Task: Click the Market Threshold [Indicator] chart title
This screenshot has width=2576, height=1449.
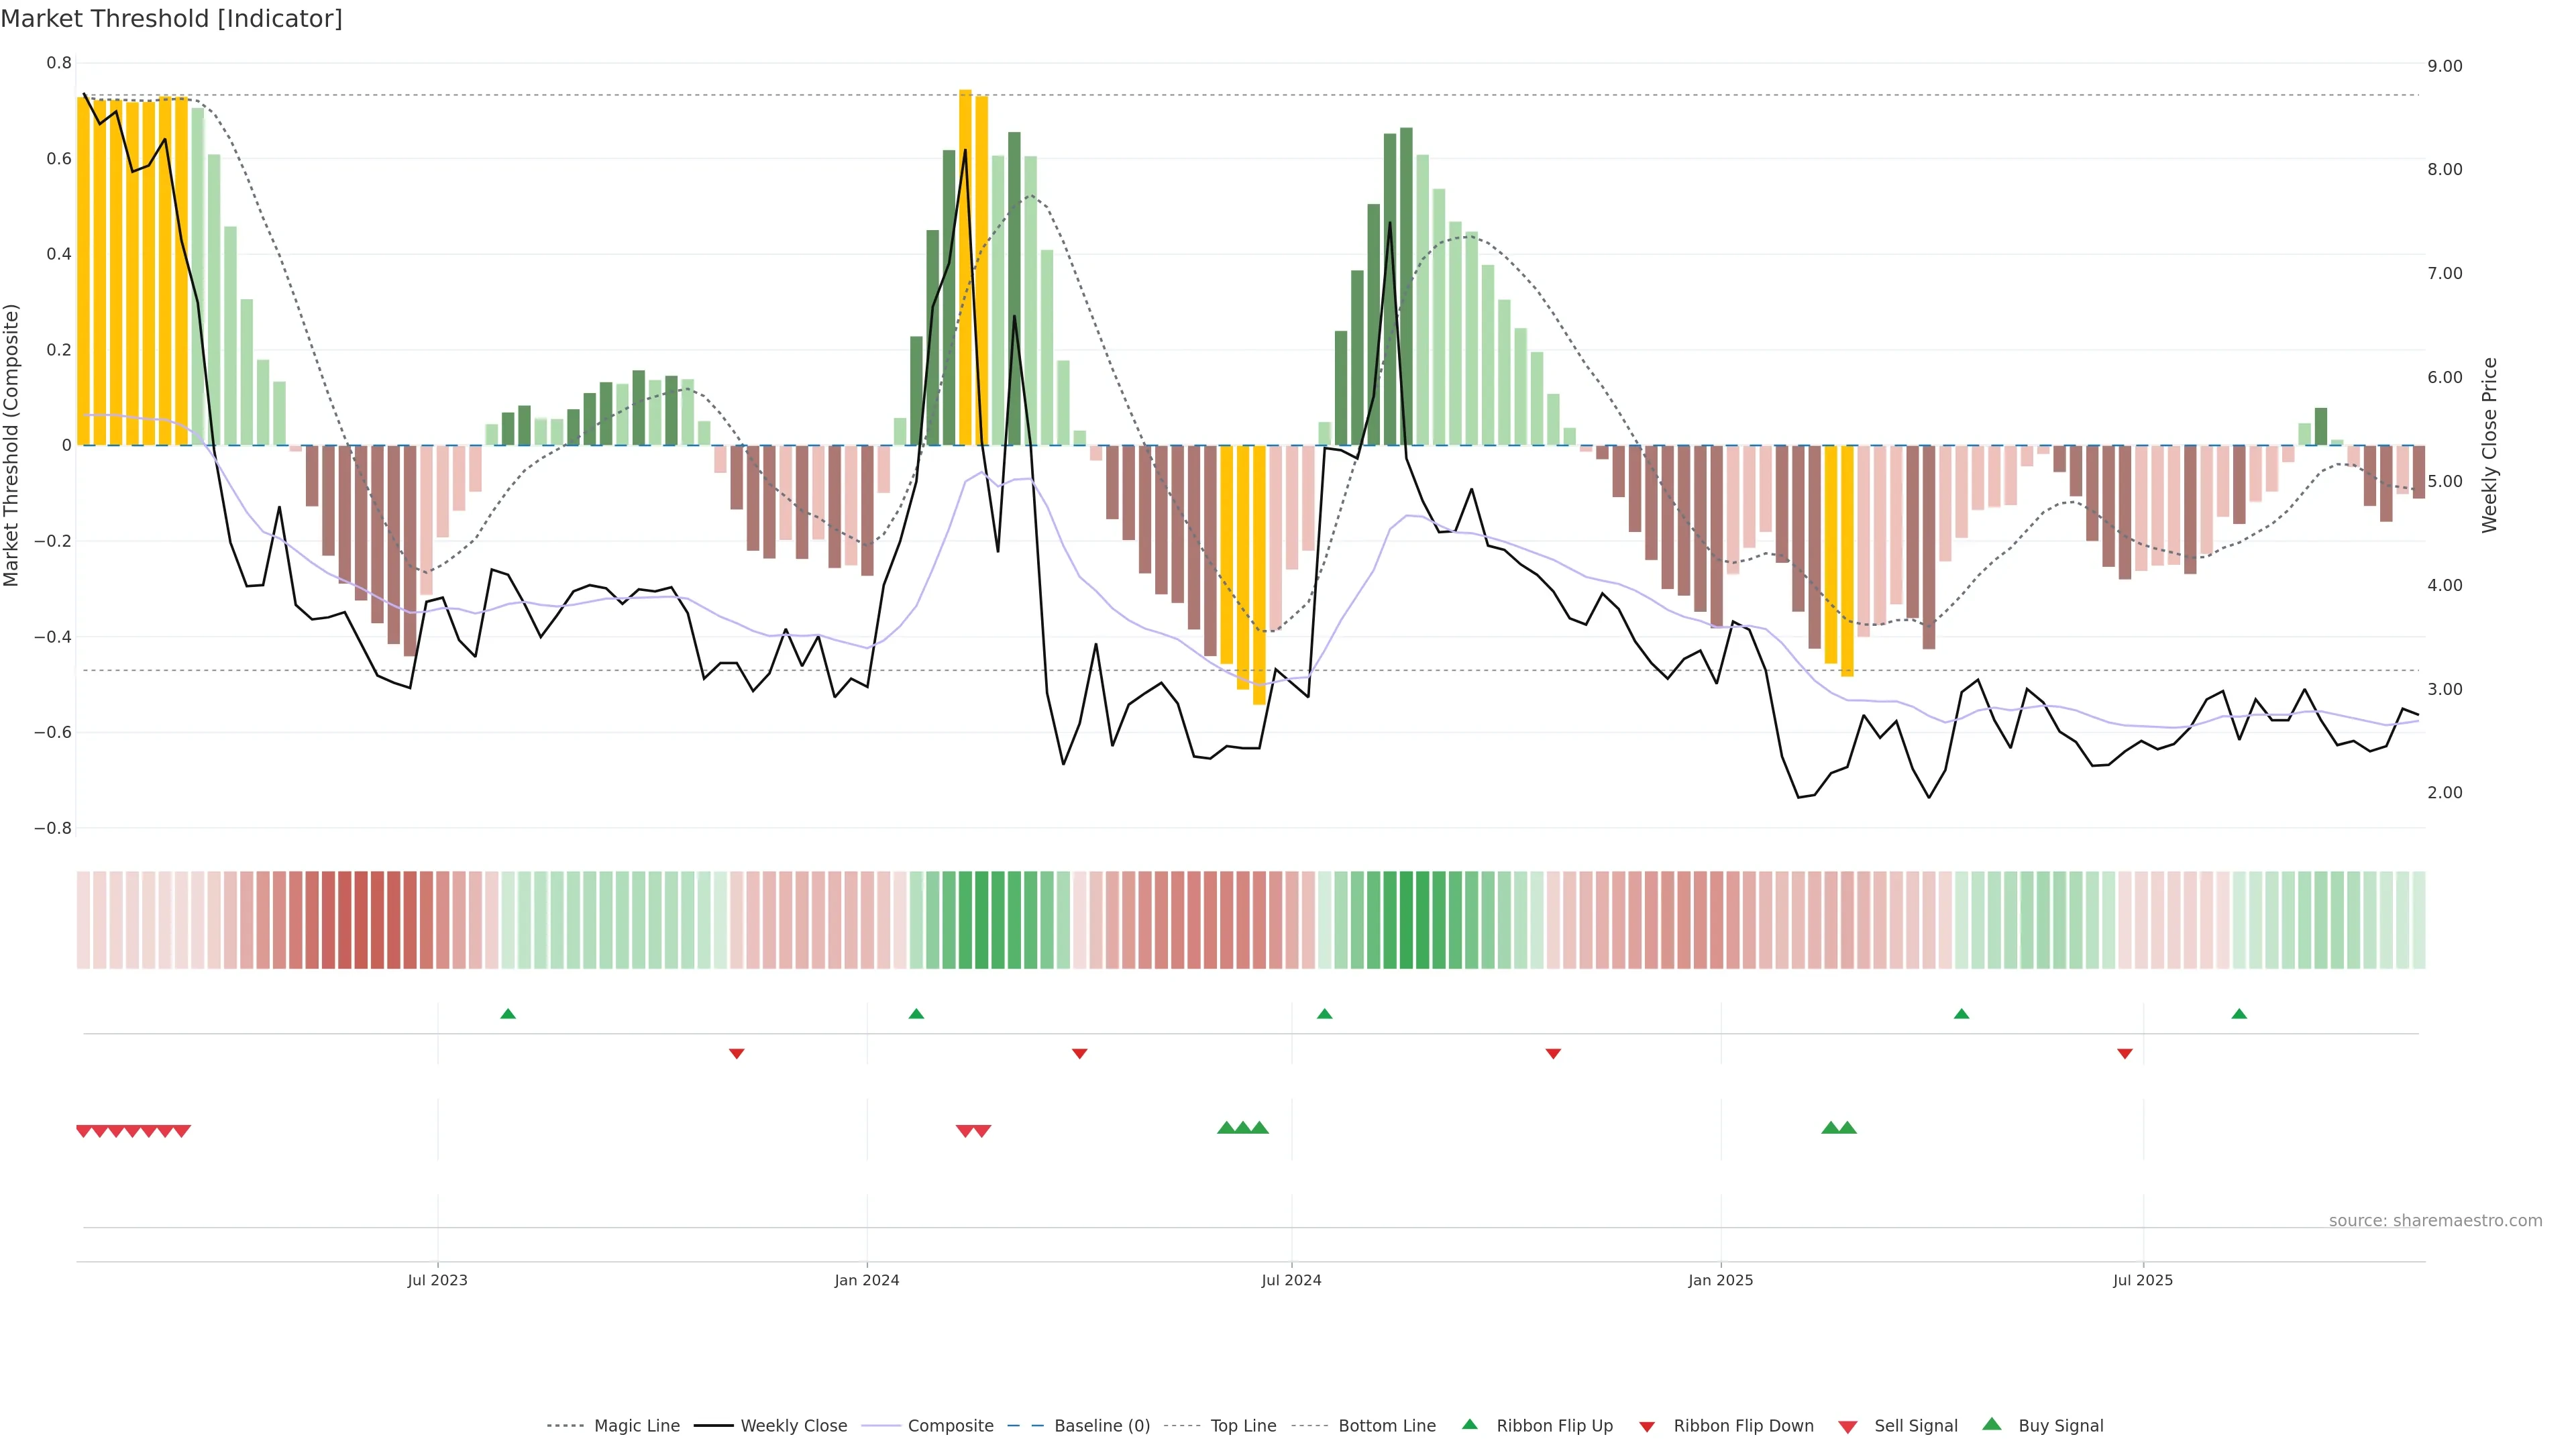Action: [171, 19]
